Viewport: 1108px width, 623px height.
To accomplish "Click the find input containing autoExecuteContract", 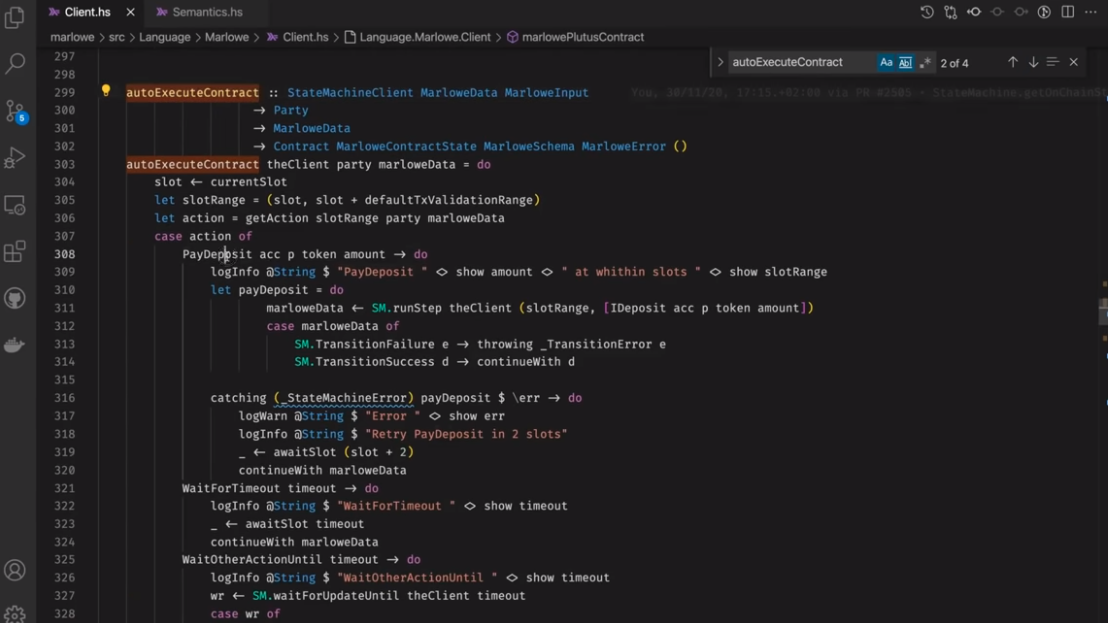I will click(x=800, y=62).
